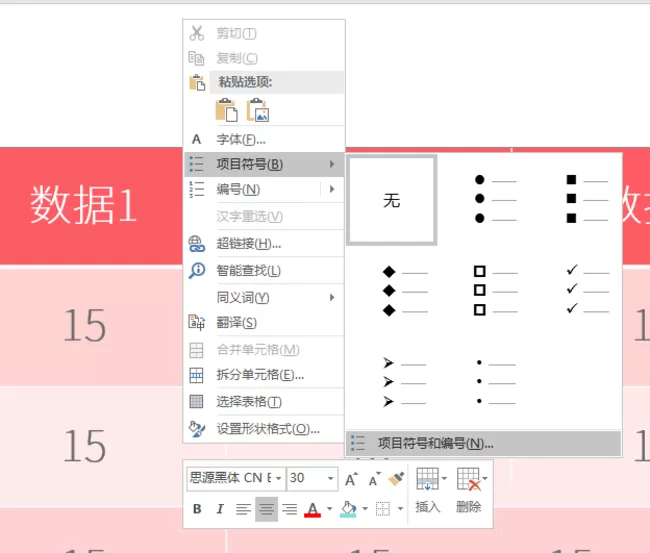Click Smart Lookup magnifier icon

click(x=196, y=271)
